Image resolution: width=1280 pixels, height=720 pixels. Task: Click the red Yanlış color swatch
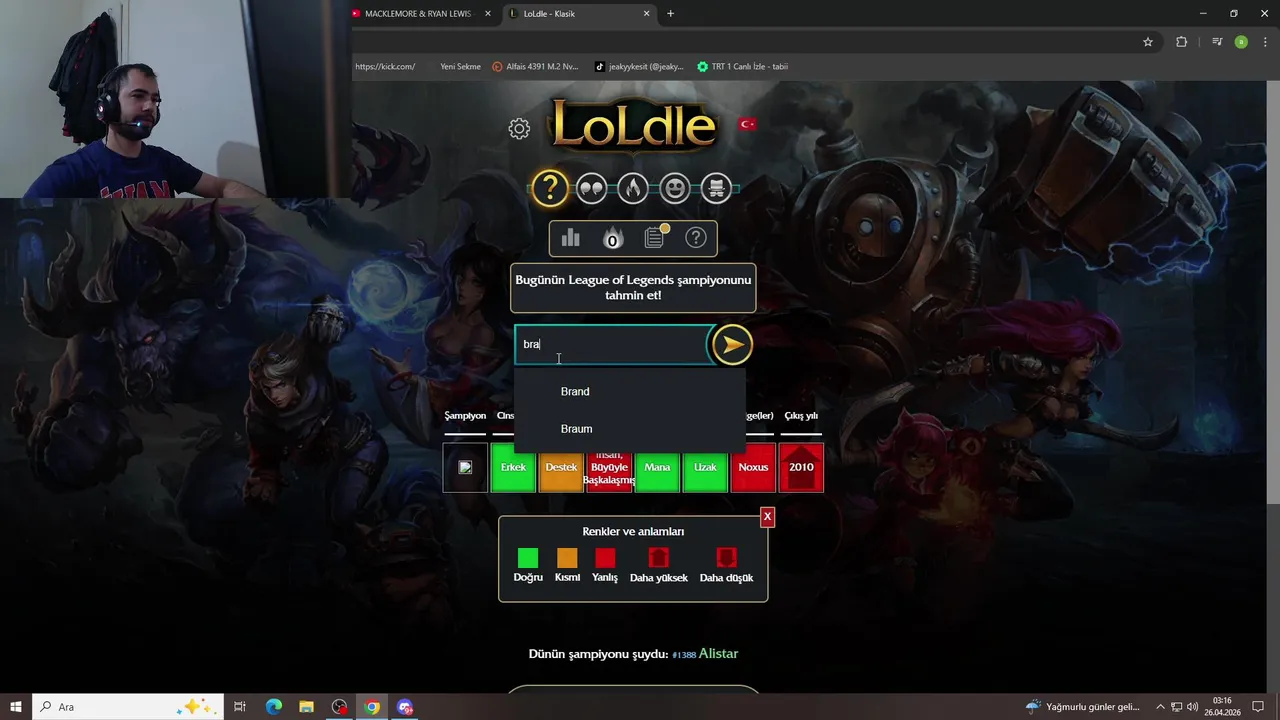[x=605, y=558]
